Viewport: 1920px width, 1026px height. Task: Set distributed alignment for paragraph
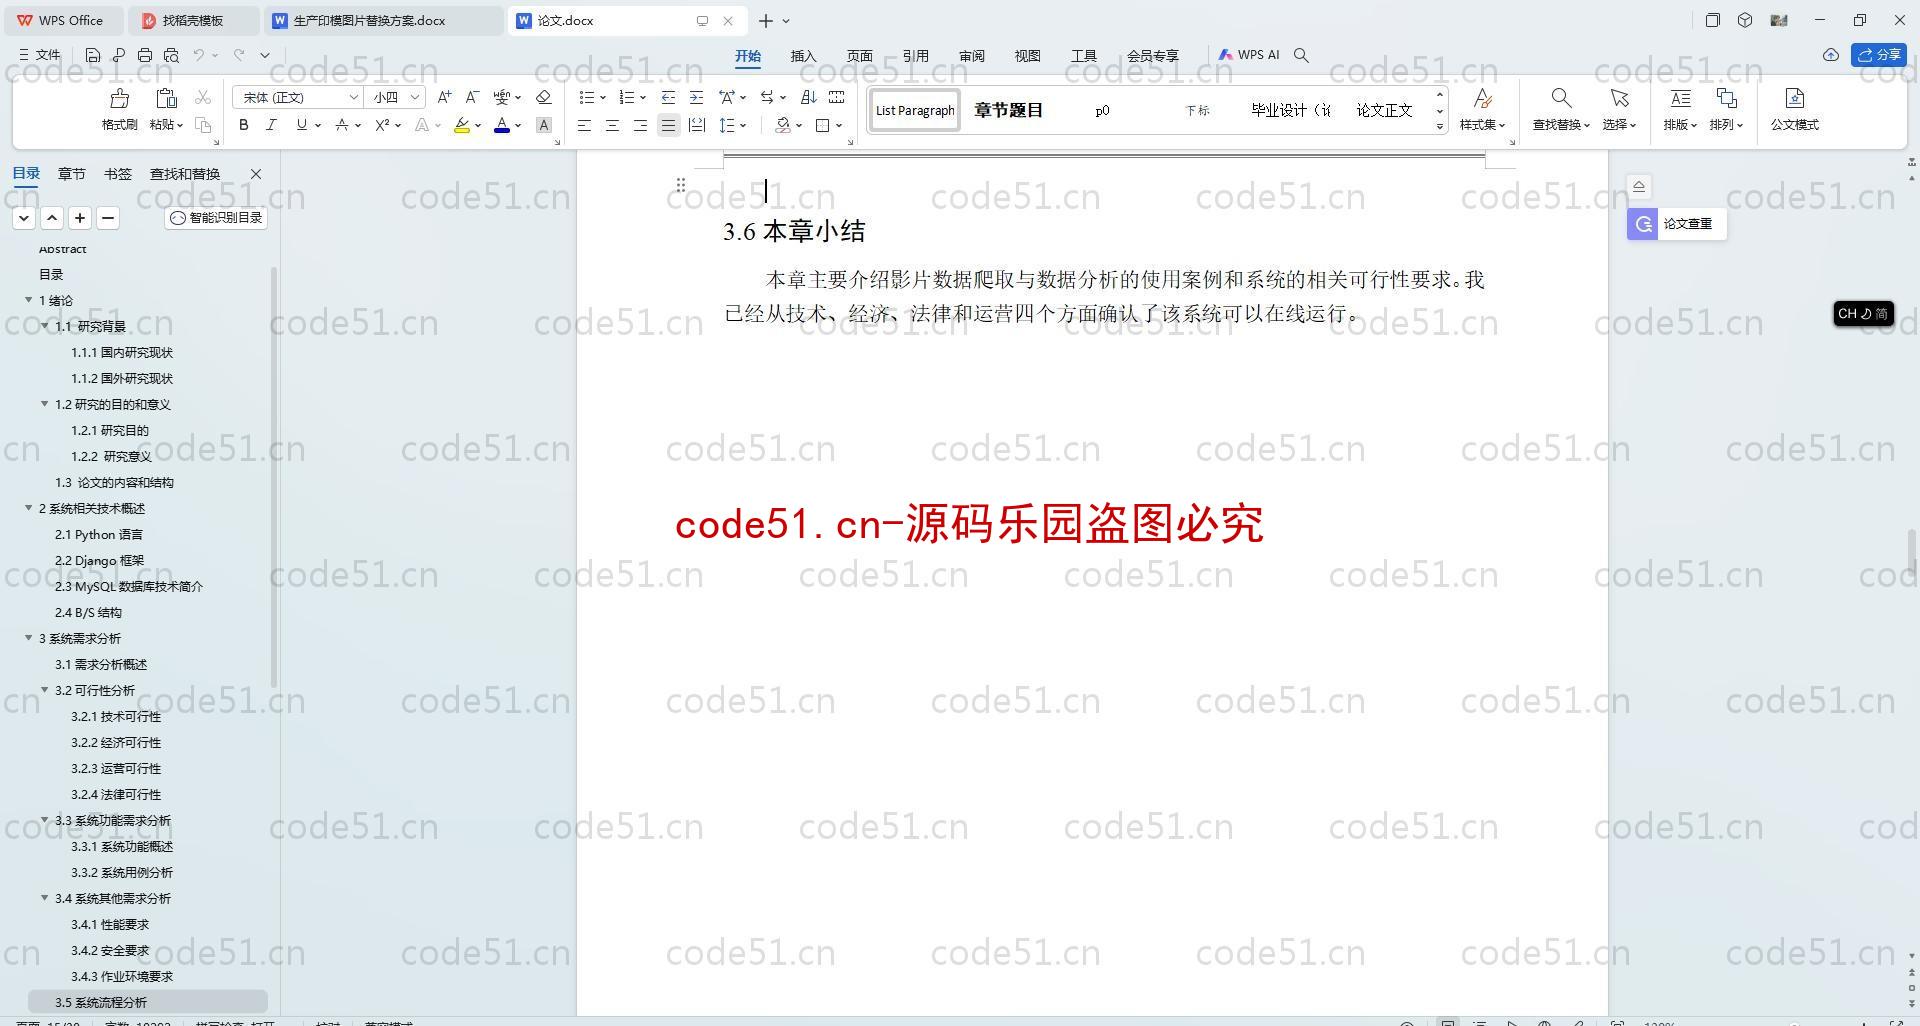(696, 125)
